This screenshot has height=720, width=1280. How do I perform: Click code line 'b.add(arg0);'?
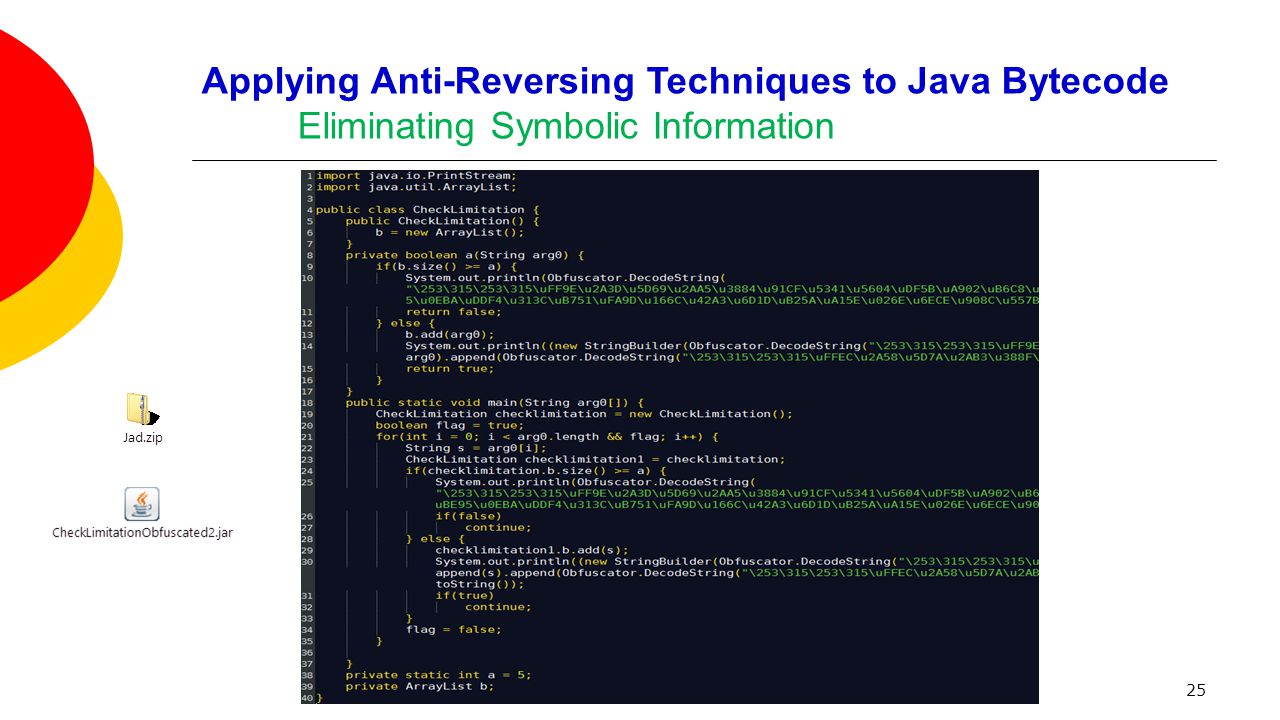(450, 334)
